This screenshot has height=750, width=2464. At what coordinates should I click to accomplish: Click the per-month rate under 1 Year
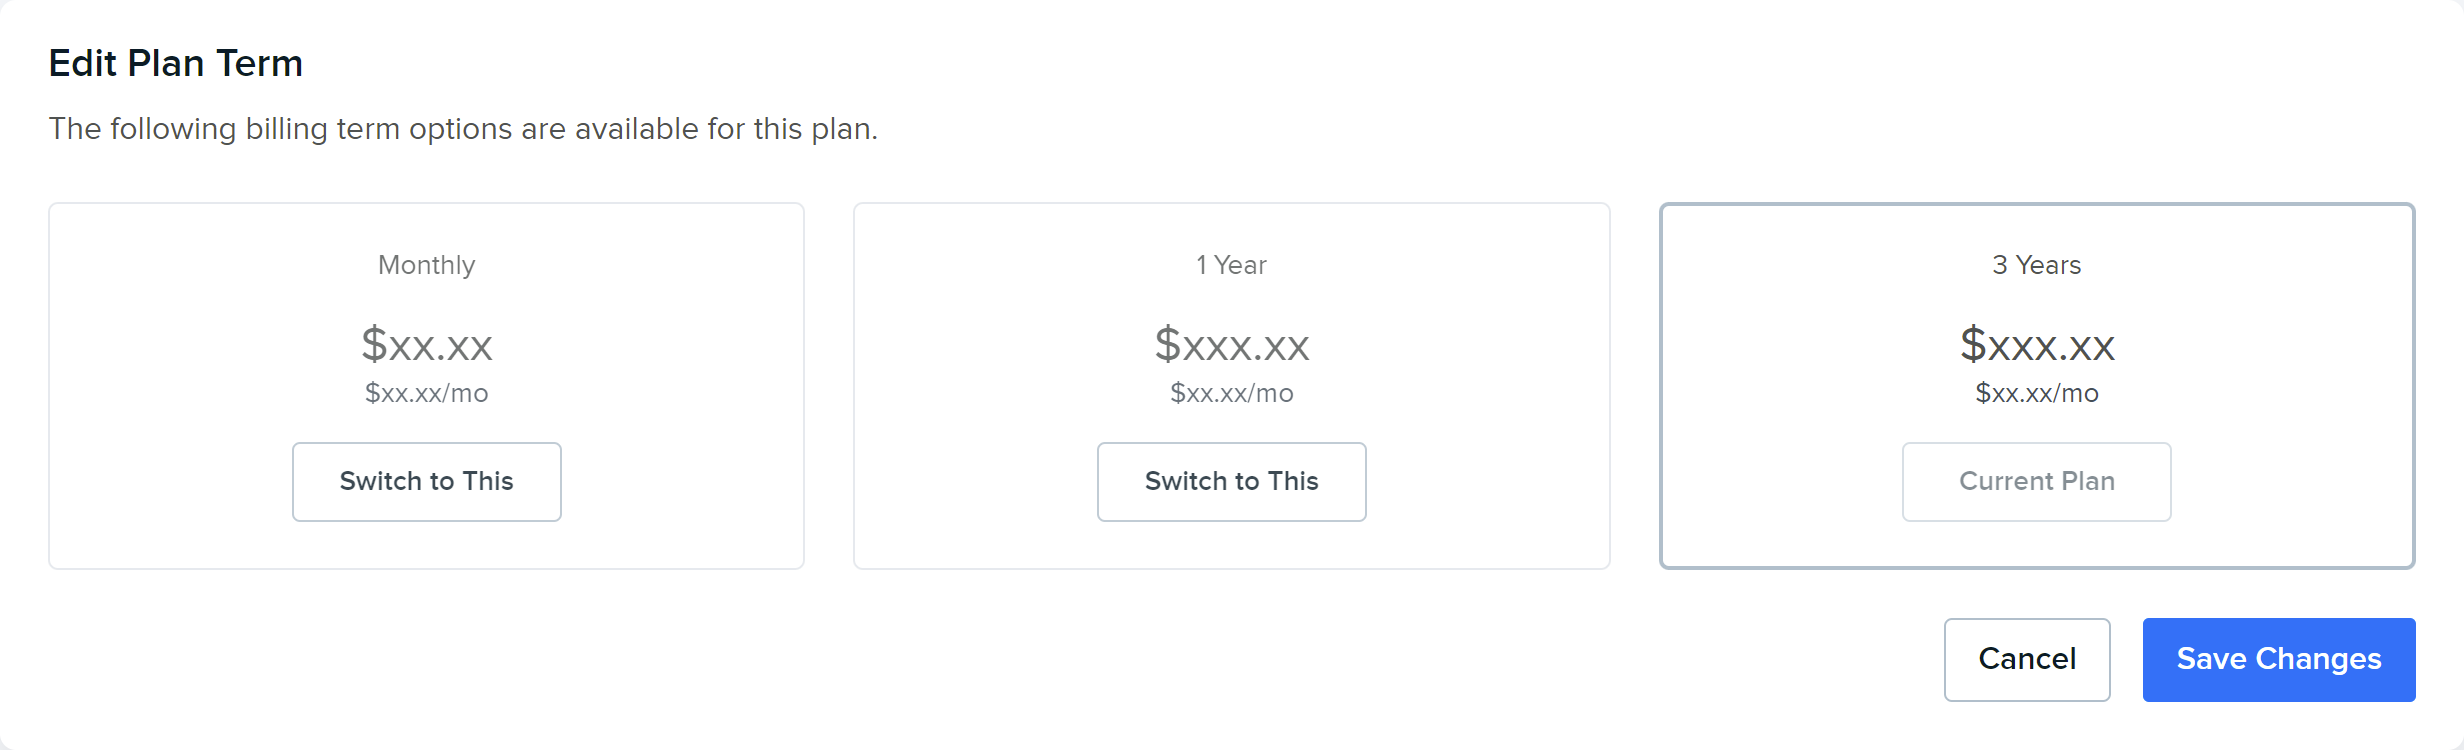1232,393
